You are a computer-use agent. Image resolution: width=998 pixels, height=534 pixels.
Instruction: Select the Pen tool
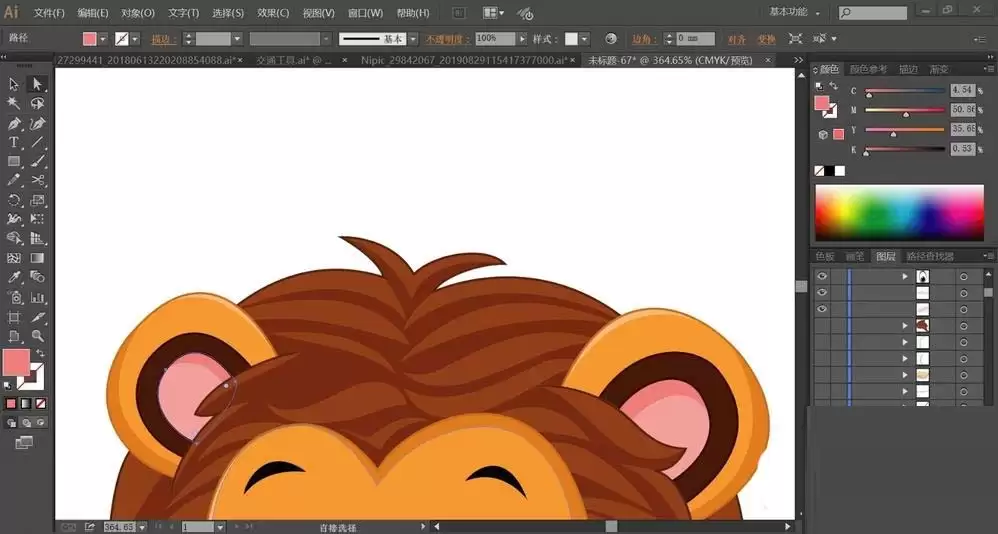(14, 124)
